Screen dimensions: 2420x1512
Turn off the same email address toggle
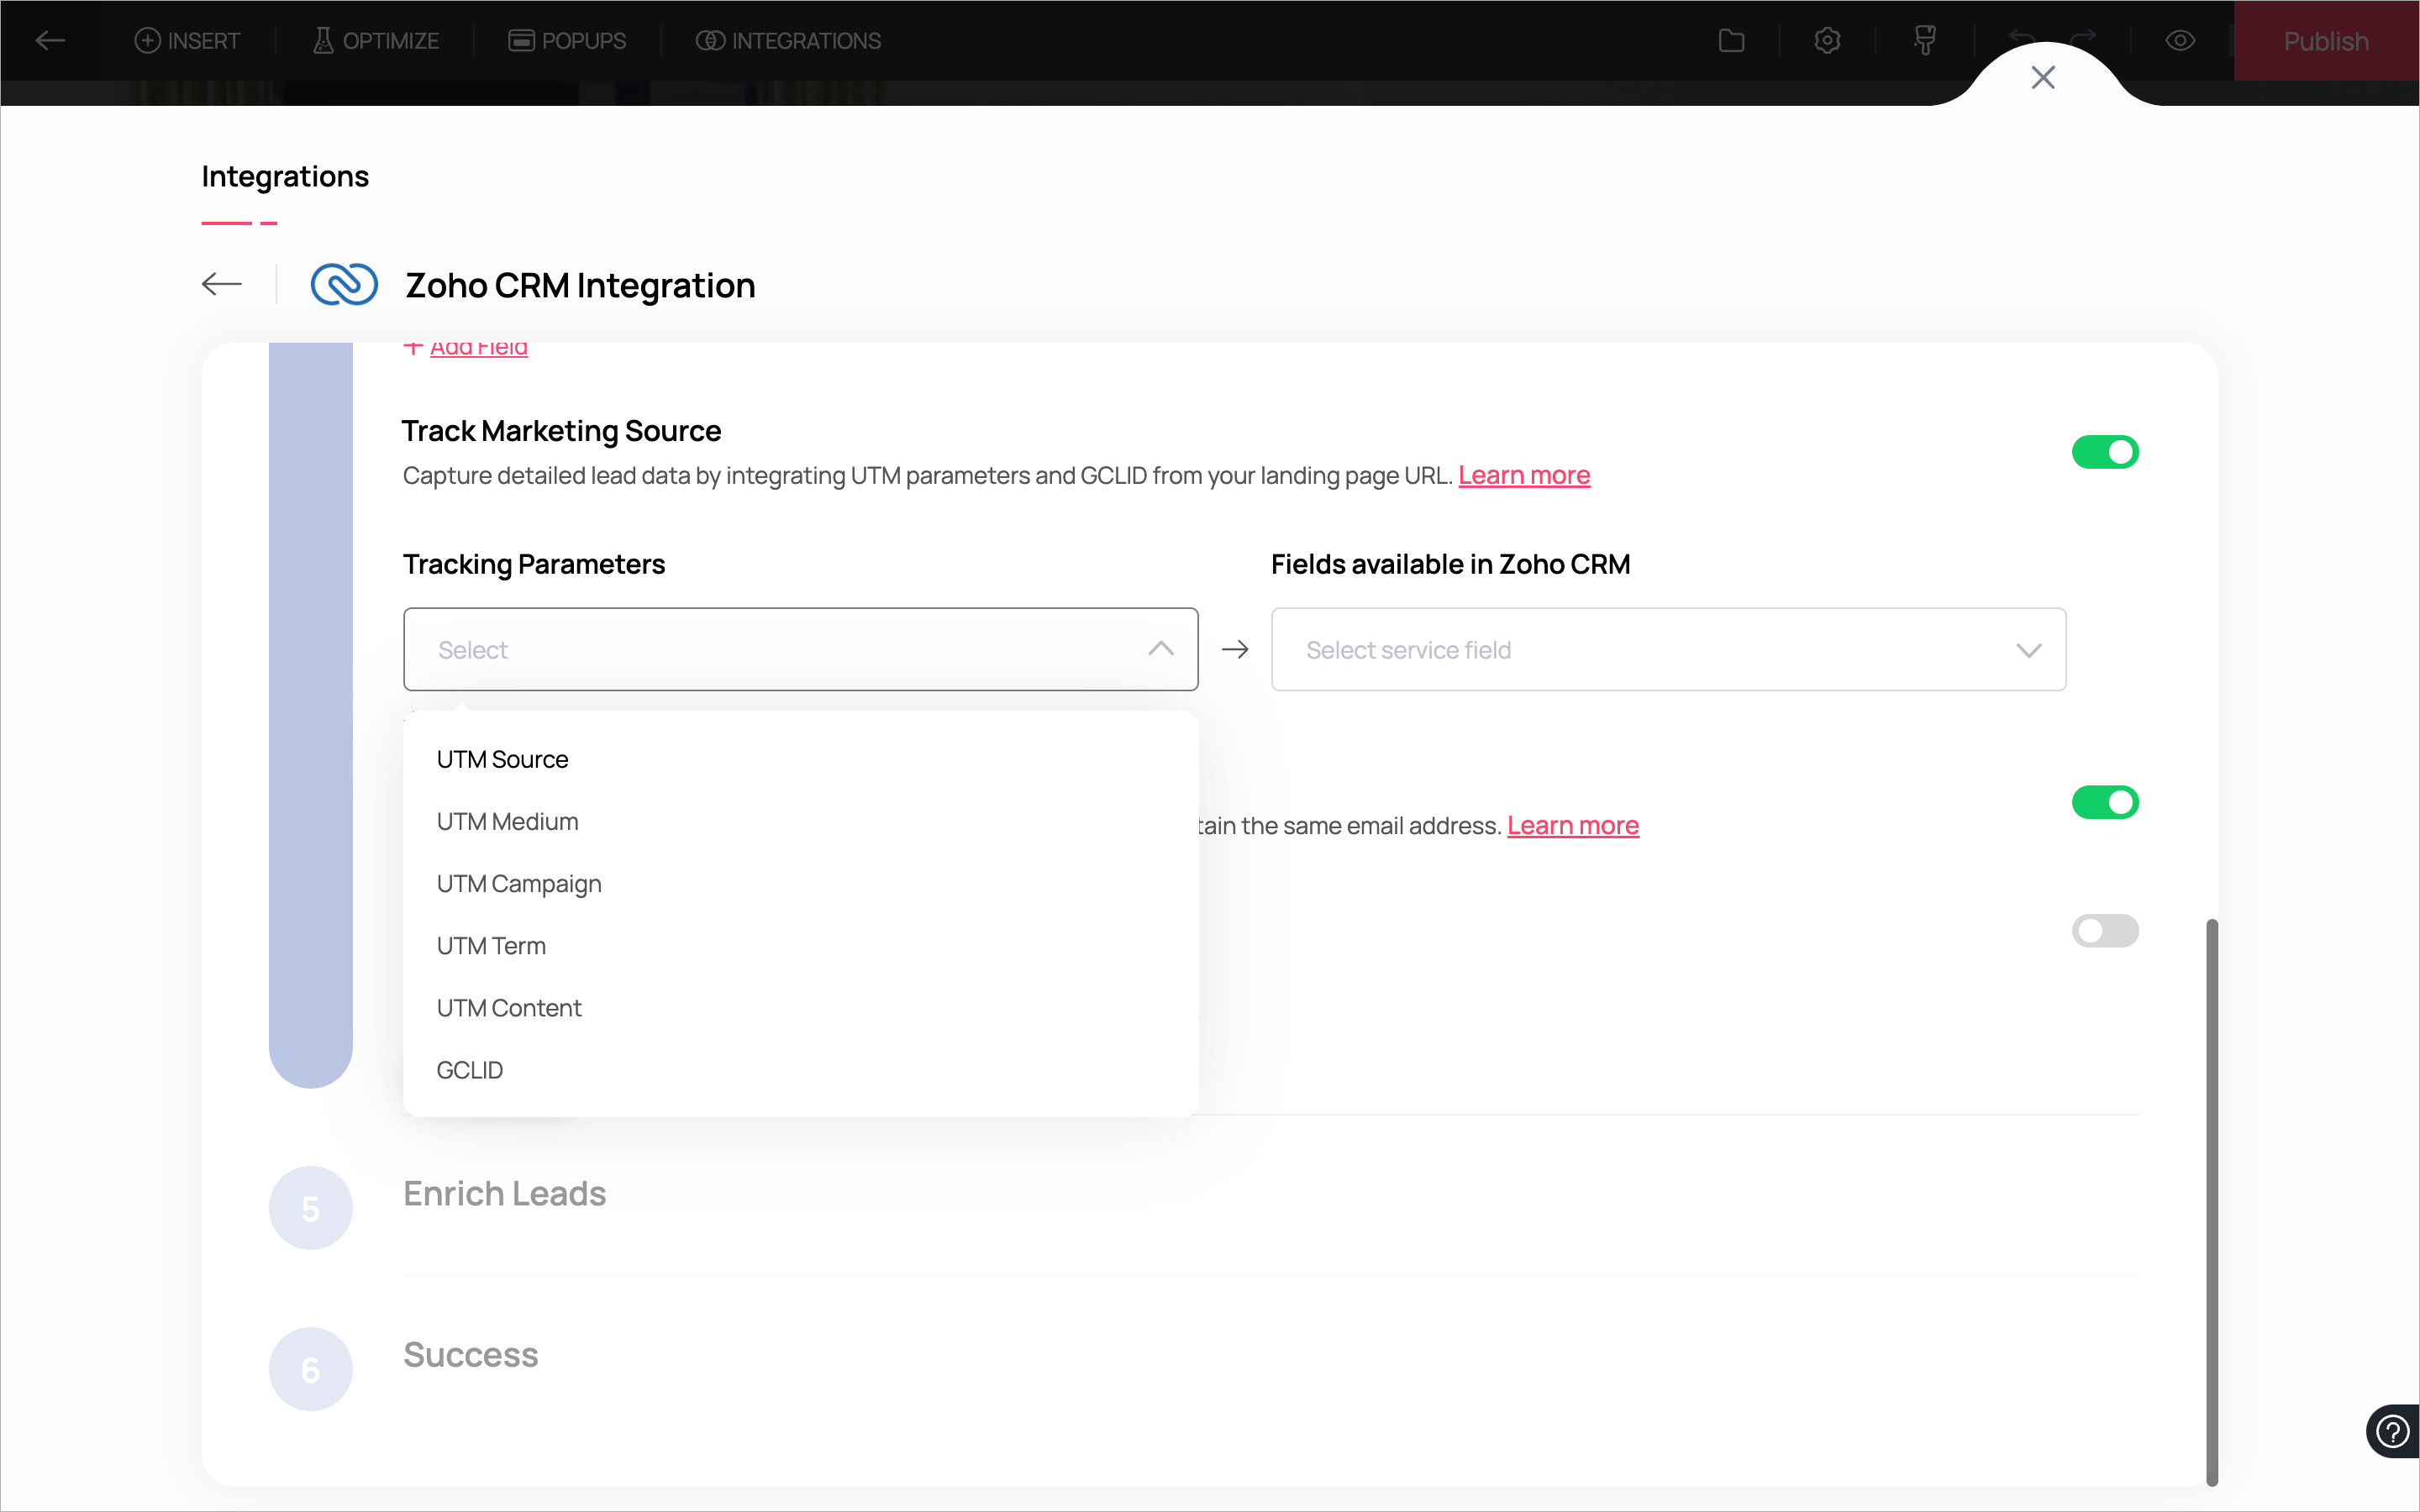(2104, 802)
